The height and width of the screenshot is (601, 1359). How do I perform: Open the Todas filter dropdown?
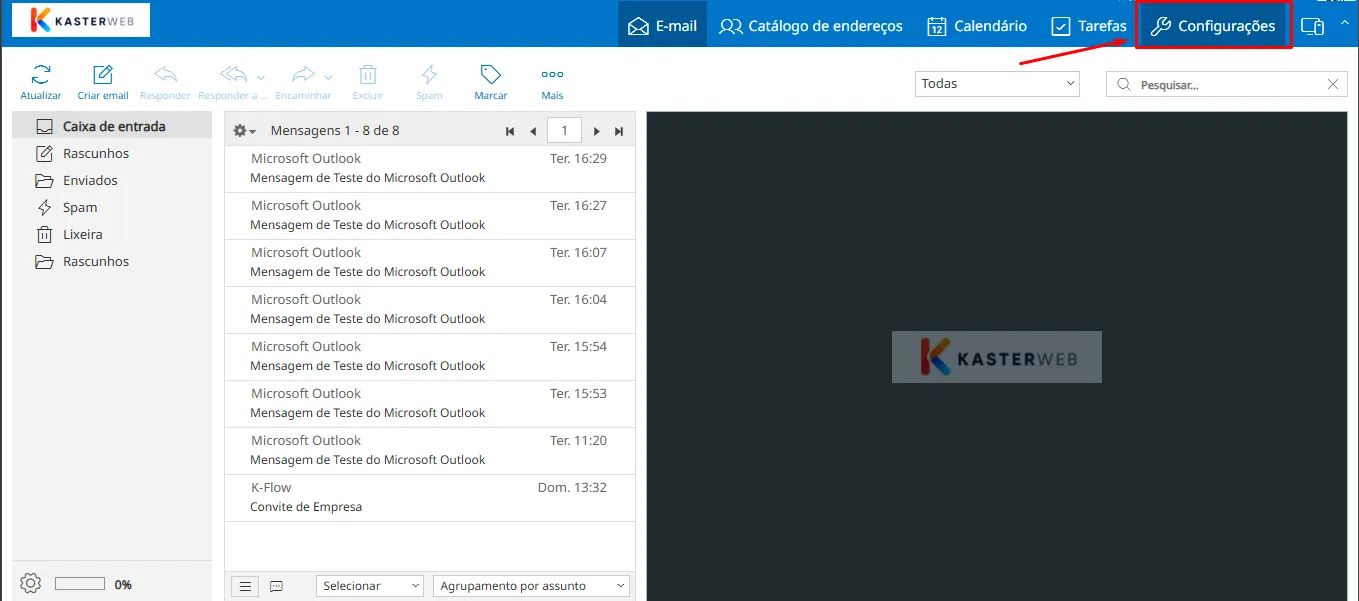tap(997, 84)
